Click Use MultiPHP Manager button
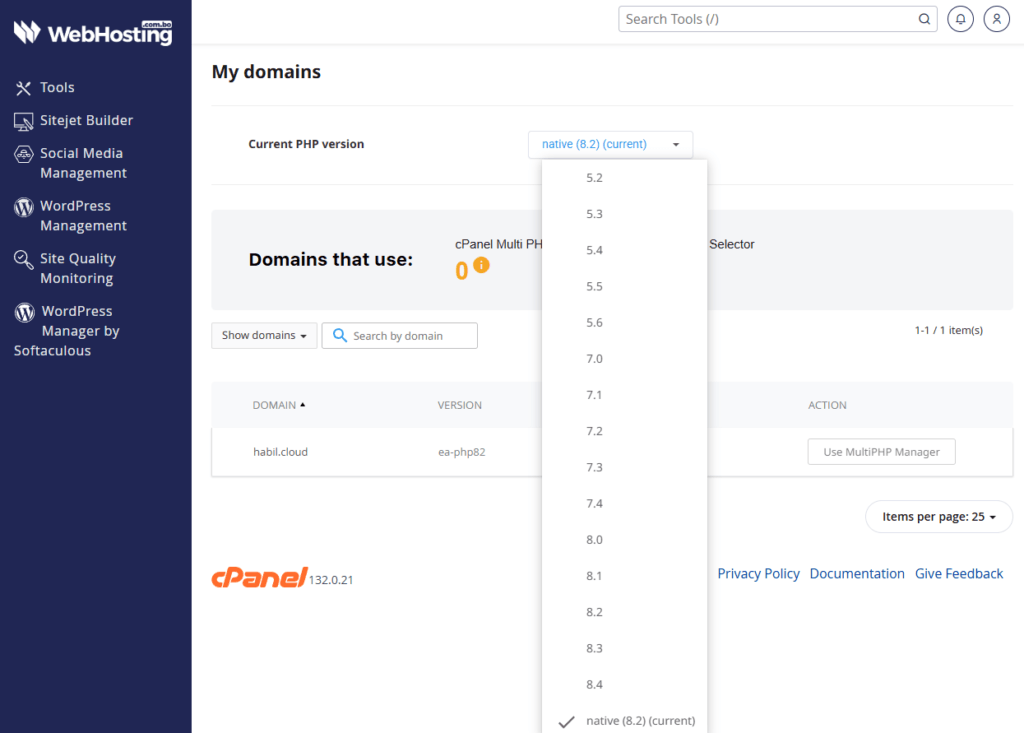 coord(881,452)
